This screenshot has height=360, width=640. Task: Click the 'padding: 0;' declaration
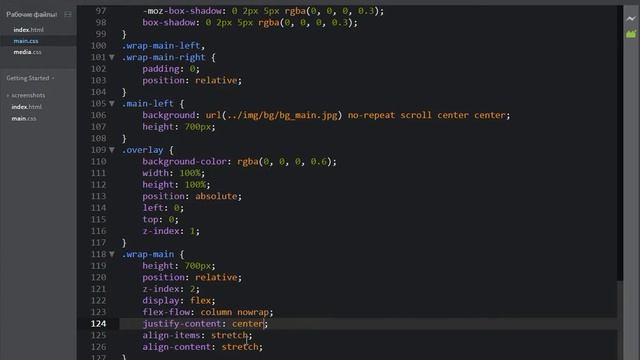[x=171, y=69]
